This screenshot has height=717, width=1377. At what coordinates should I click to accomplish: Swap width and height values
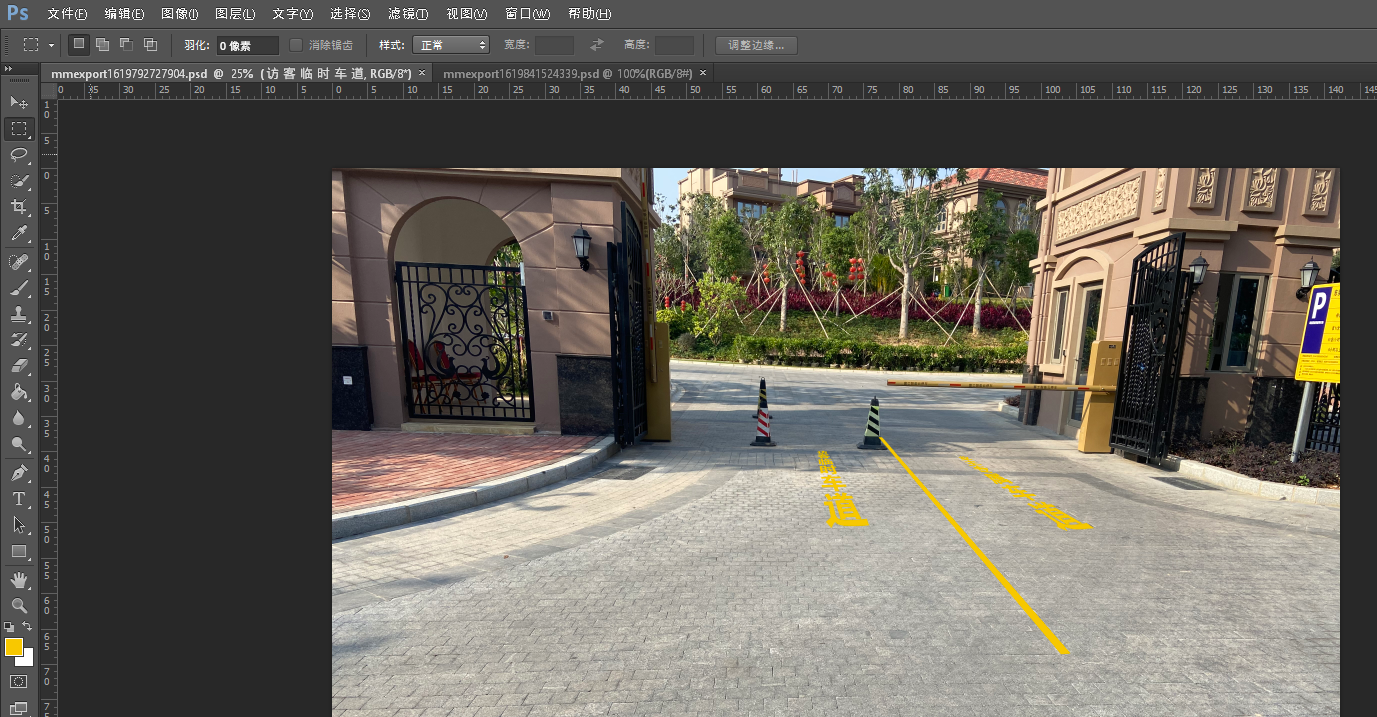[597, 45]
